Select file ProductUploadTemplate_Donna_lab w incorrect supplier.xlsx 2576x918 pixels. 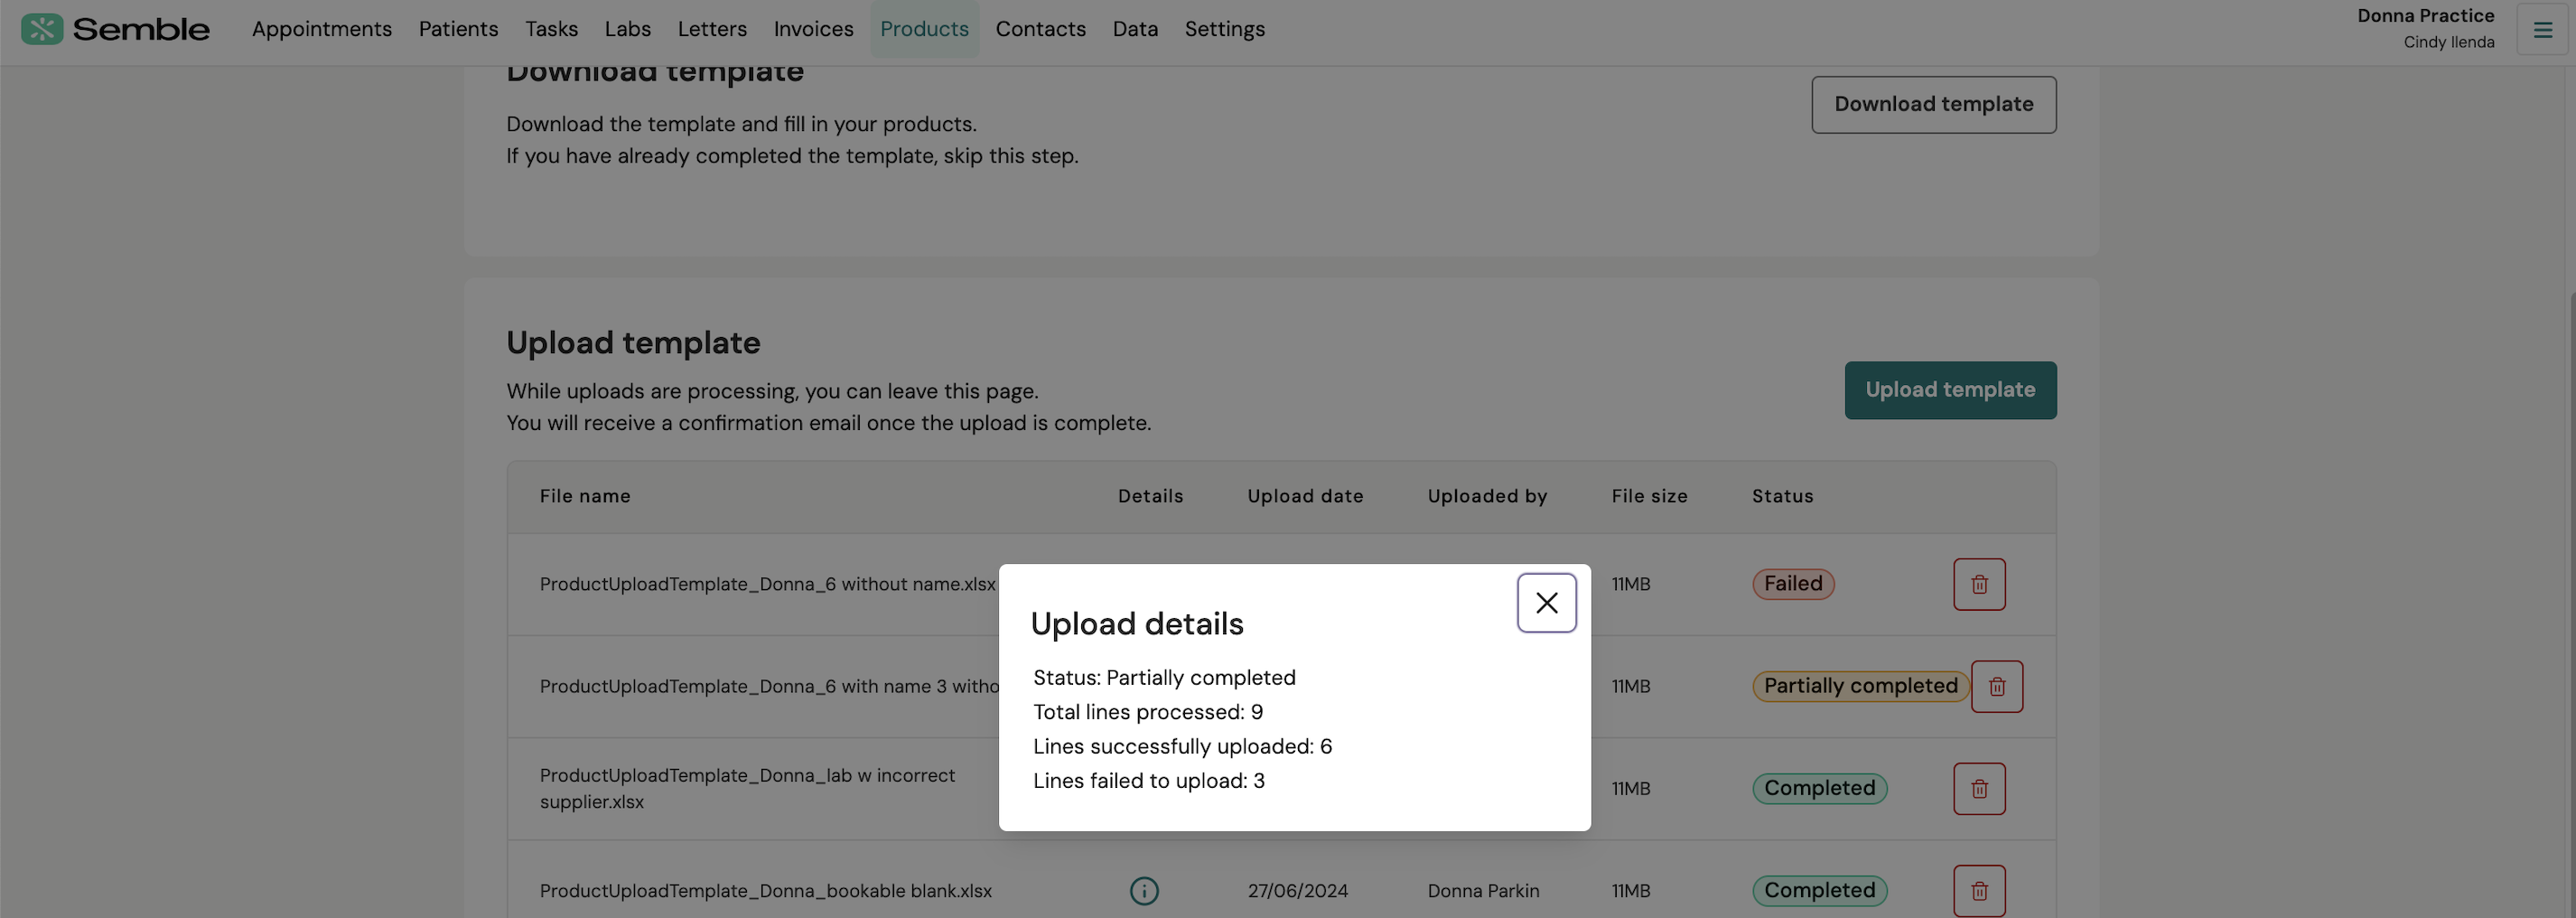pyautogui.click(x=747, y=789)
